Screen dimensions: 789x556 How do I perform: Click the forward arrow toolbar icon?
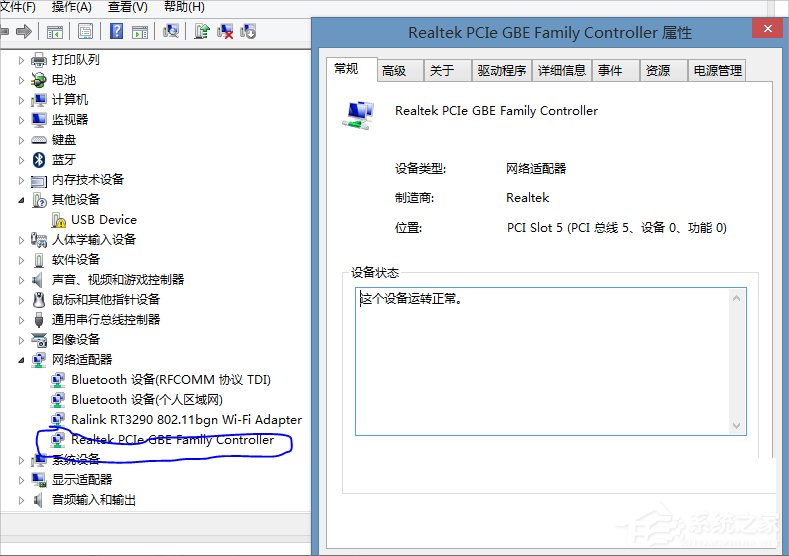click(22, 32)
